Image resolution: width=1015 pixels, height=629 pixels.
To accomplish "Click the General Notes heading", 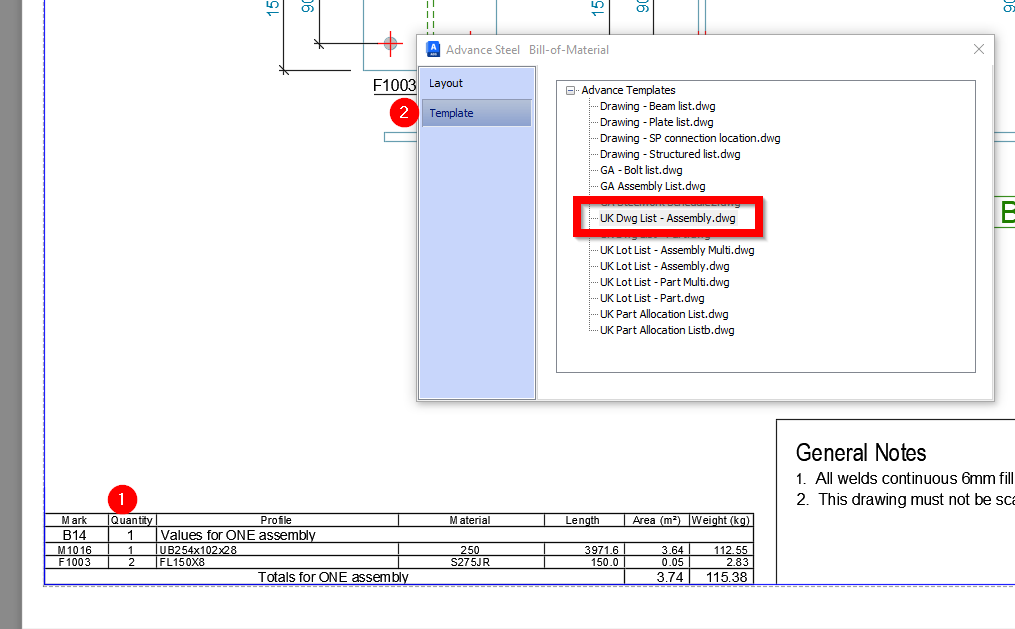I will pyautogui.click(x=861, y=452).
